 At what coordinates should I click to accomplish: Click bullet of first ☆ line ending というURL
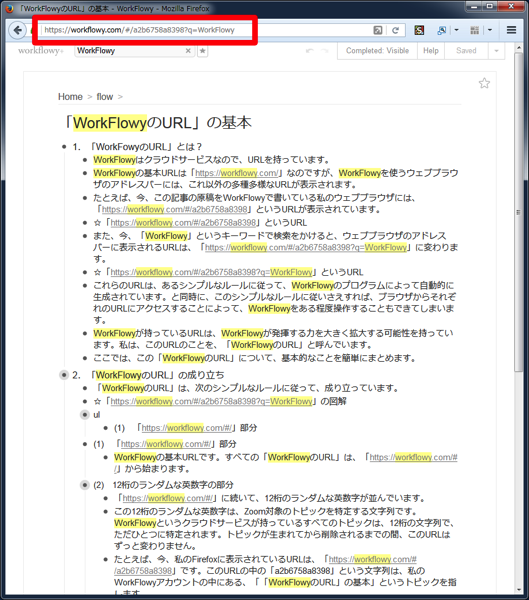click(85, 223)
